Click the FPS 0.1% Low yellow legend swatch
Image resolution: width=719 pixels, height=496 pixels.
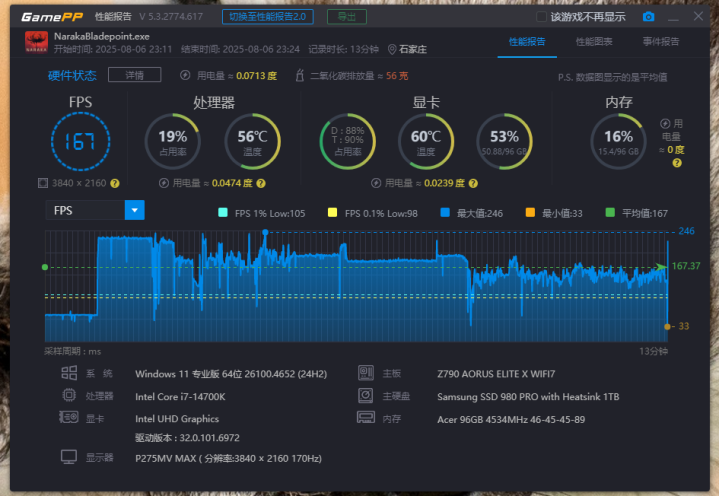click(x=332, y=212)
